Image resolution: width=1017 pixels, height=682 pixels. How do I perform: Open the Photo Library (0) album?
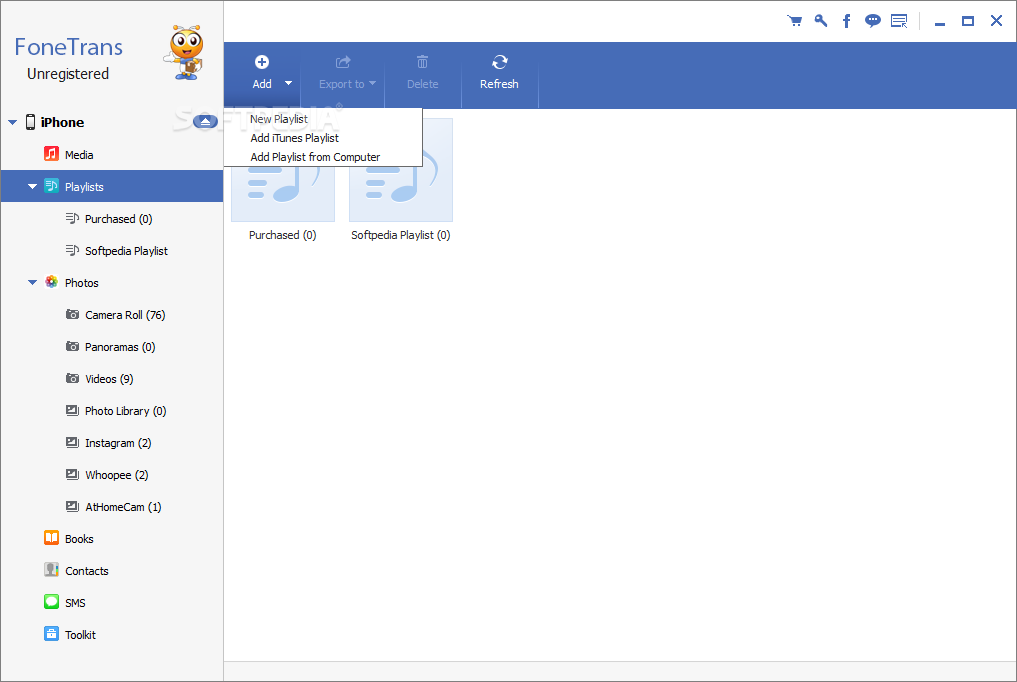pyautogui.click(x=126, y=411)
